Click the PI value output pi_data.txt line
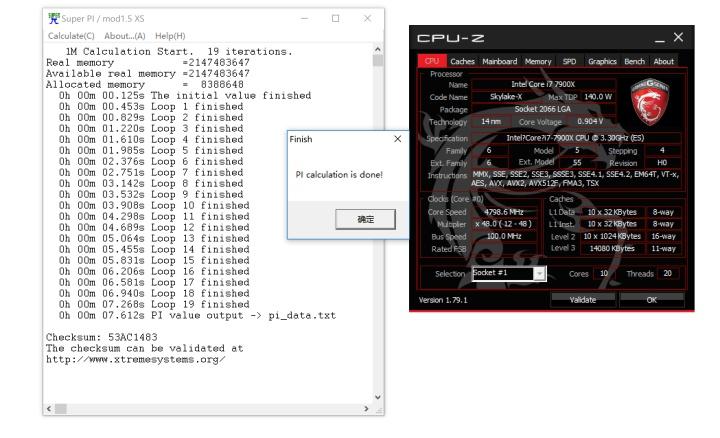The image size is (720, 438). 197,315
